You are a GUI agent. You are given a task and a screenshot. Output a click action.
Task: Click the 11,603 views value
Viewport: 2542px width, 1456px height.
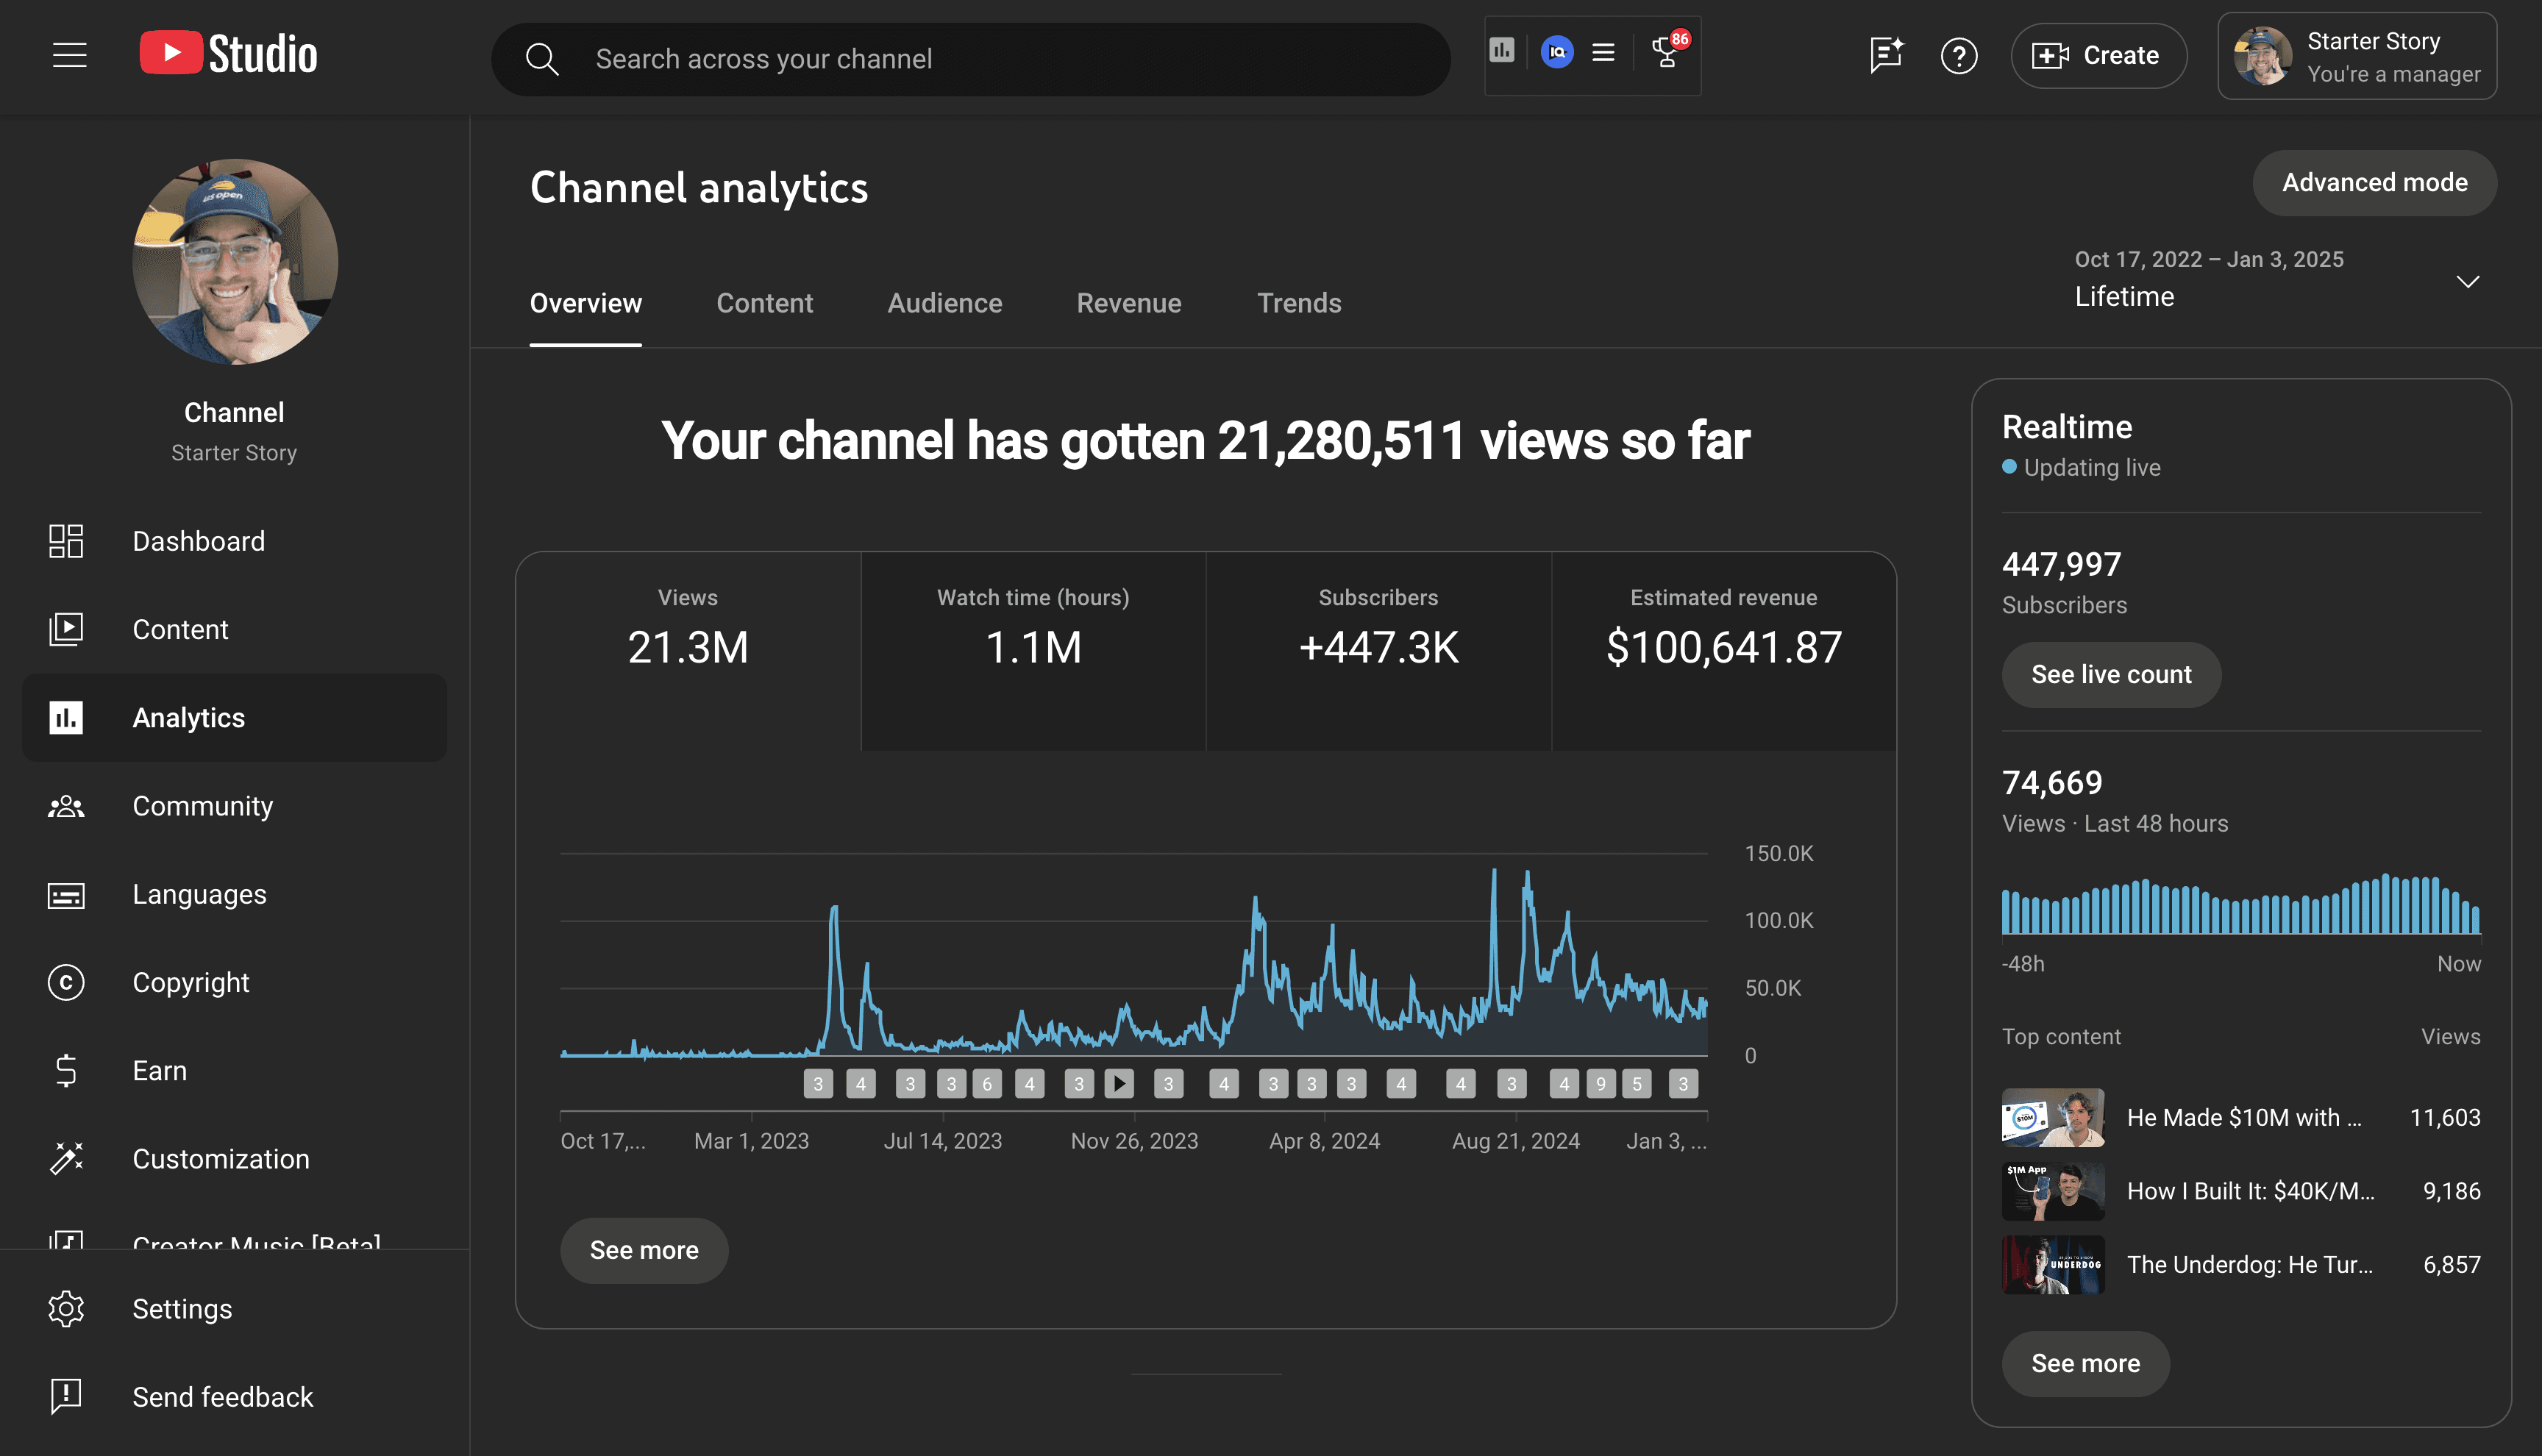[x=2445, y=1118]
